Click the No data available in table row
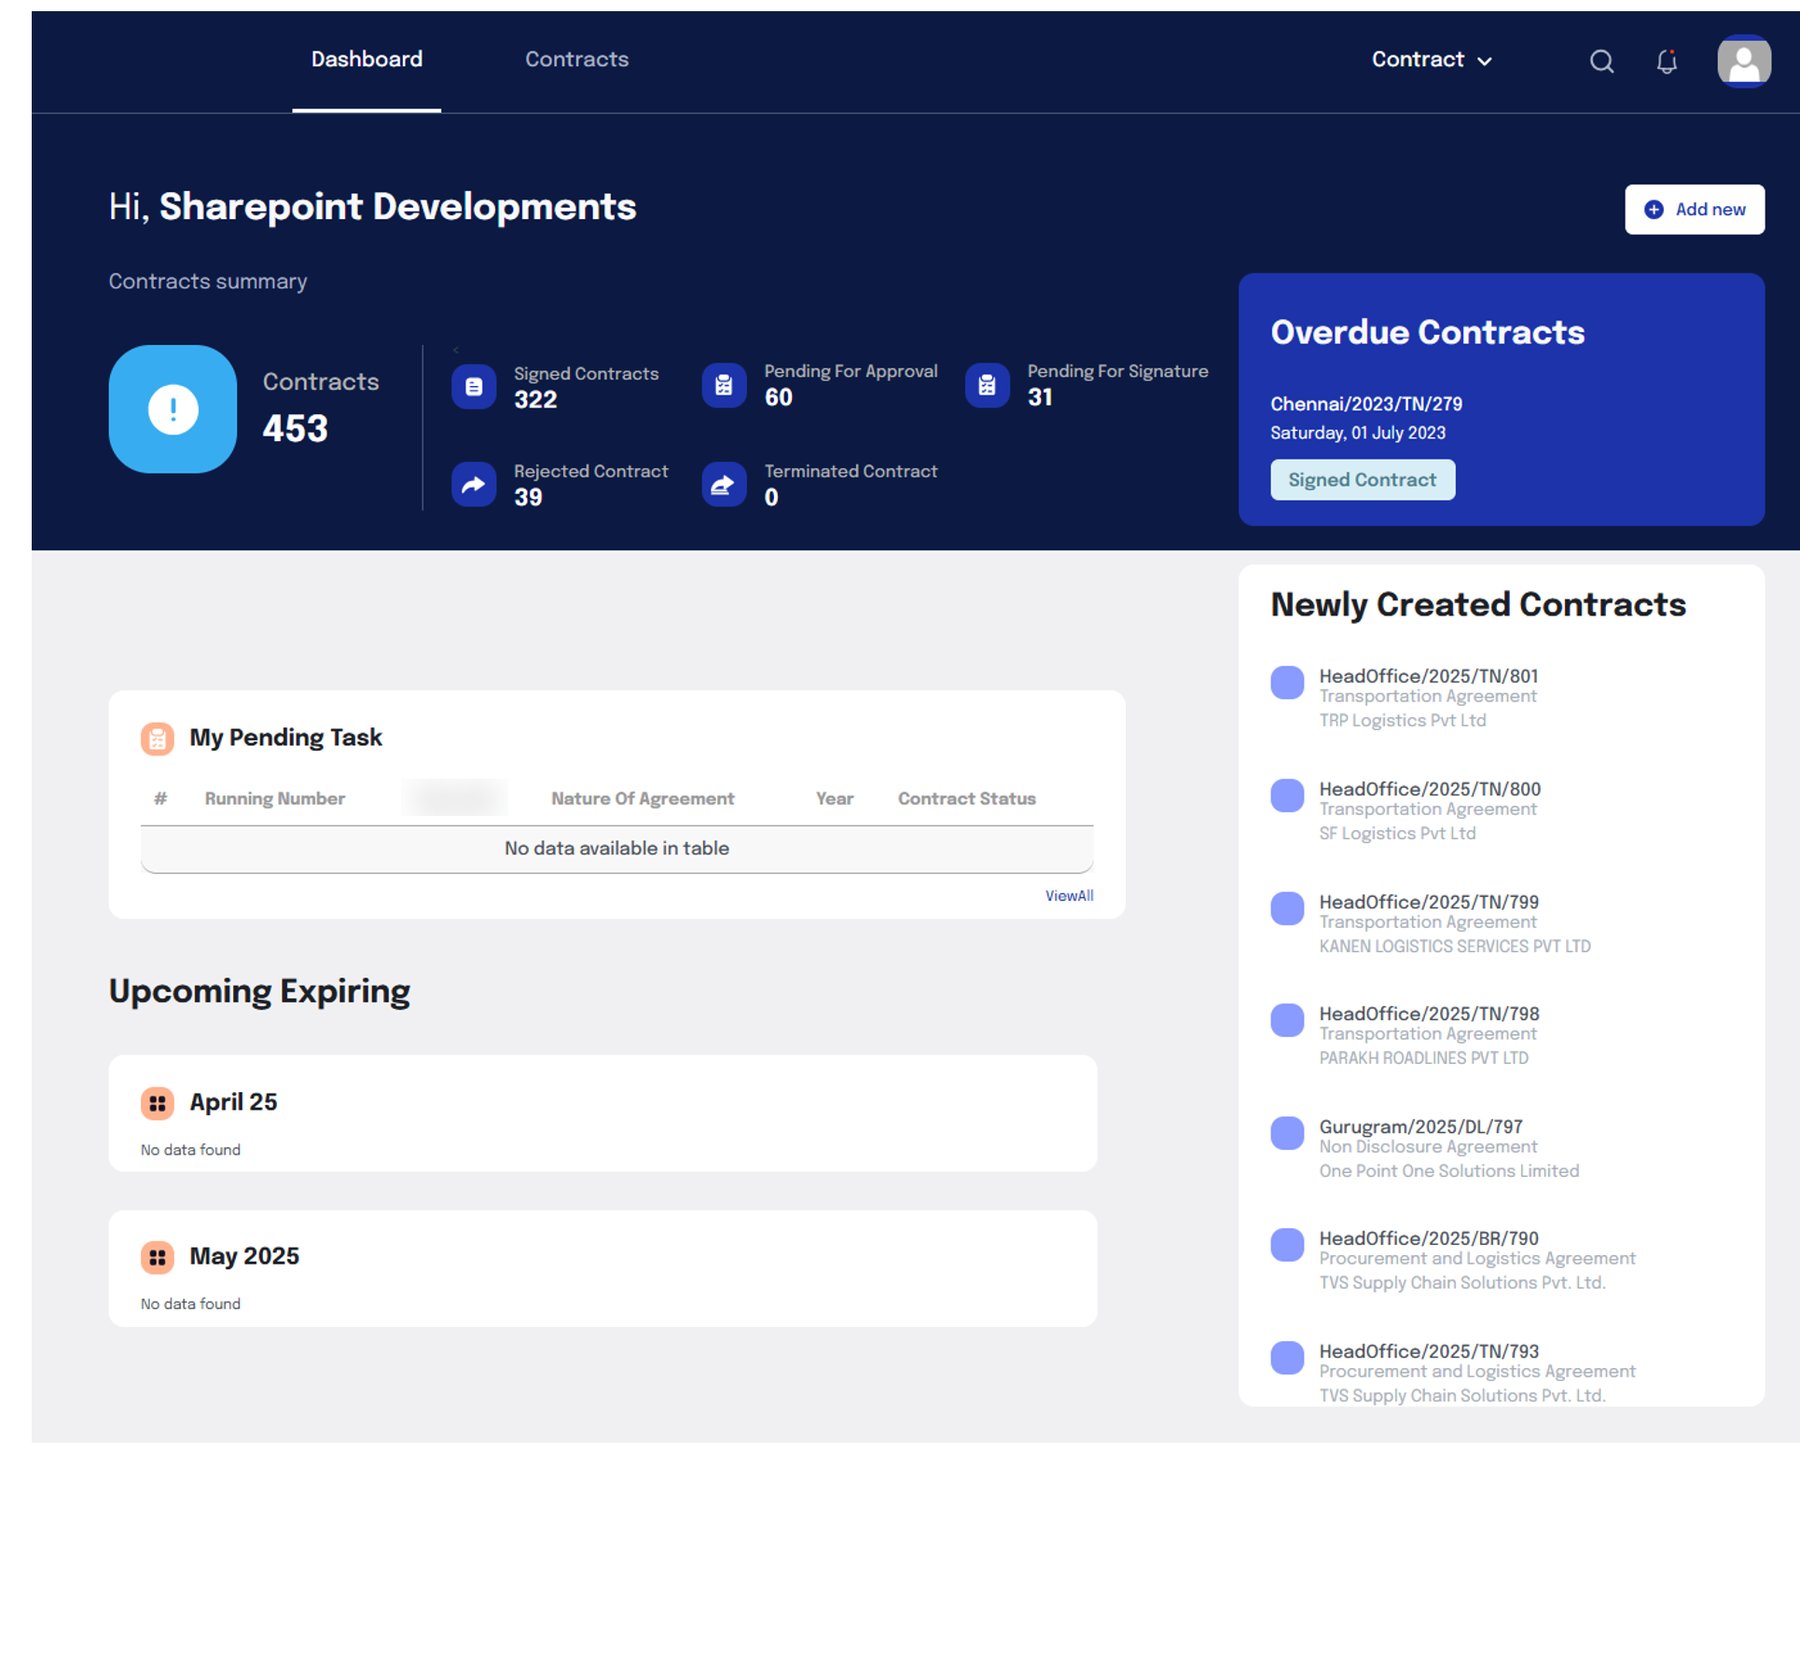The height and width of the screenshot is (1658, 1800). (x=617, y=849)
